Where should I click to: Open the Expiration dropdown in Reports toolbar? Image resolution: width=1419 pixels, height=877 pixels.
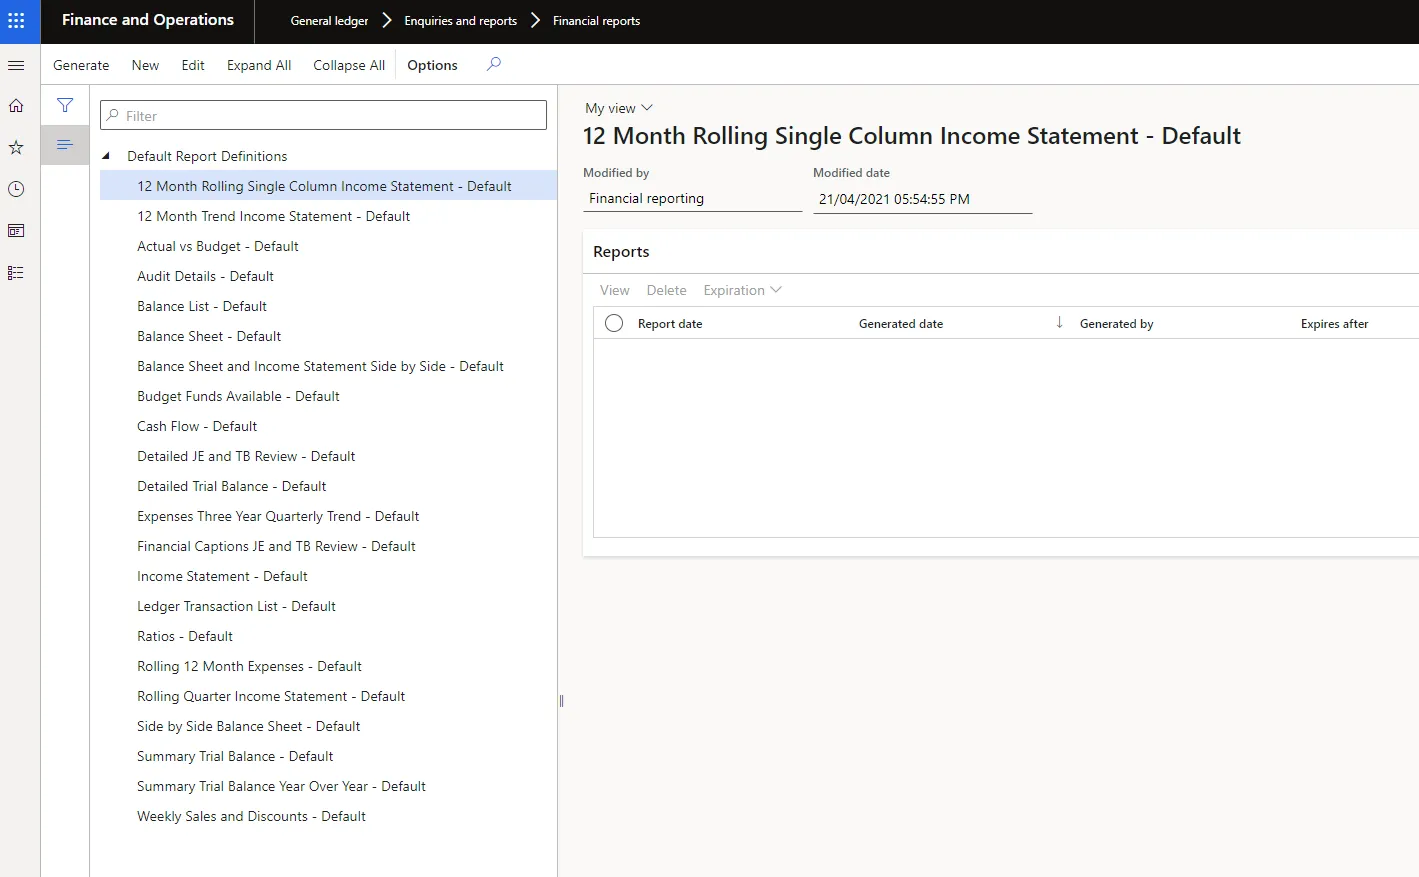coord(741,290)
